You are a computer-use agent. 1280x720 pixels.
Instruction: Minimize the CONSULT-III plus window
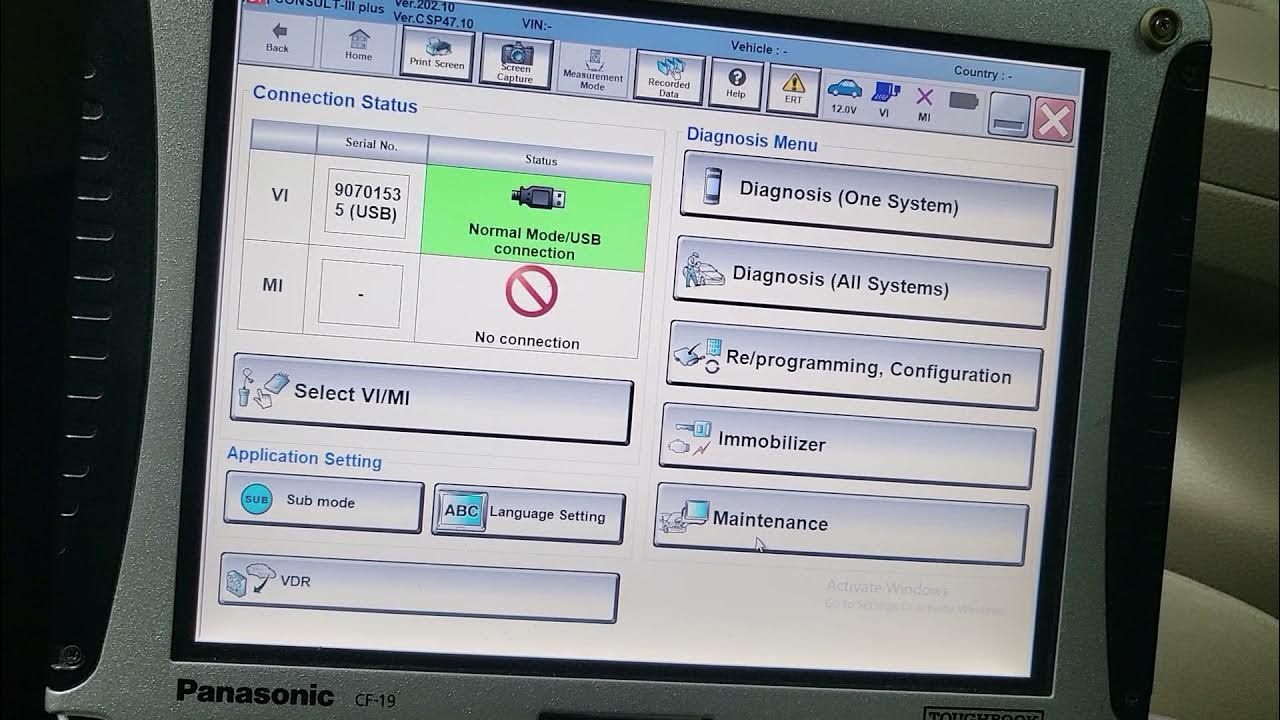(1009, 114)
